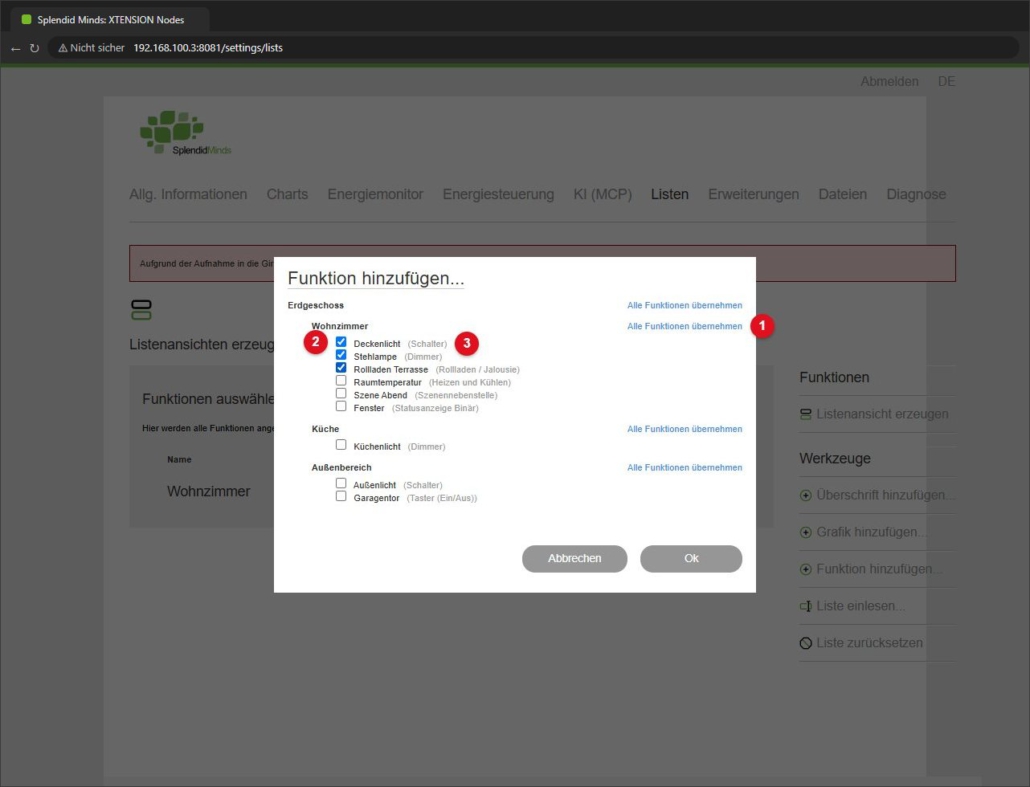Uncheck the Stehlampe checkbox
Viewport: 1030px width, 787px height.
(x=341, y=355)
